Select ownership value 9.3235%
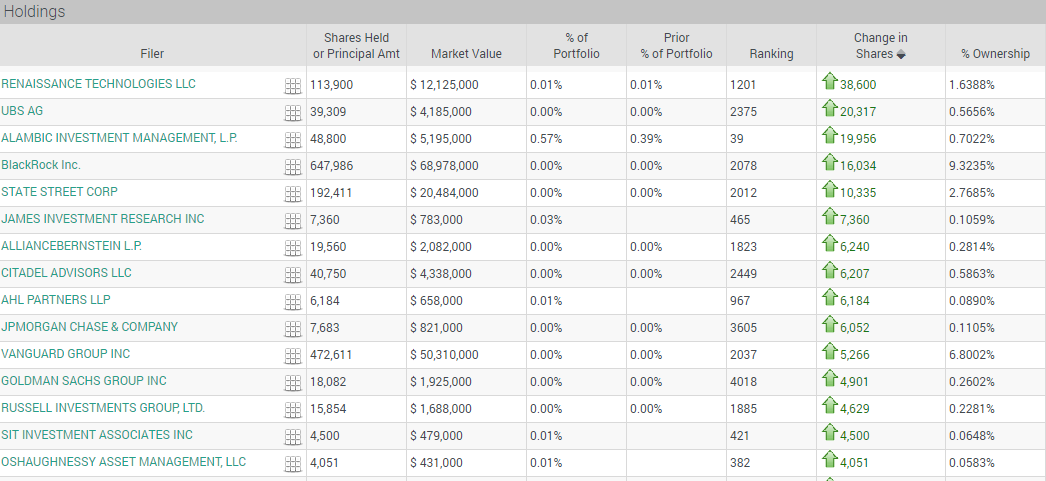Screen dimensions: 1046x481 972,166
